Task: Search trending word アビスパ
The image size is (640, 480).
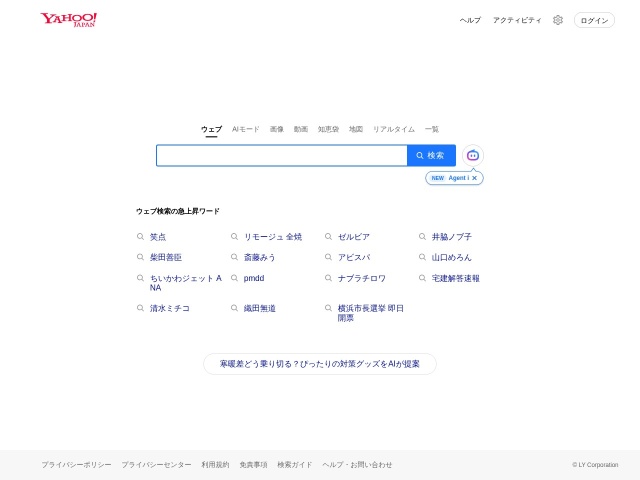Action: pyautogui.click(x=354, y=258)
